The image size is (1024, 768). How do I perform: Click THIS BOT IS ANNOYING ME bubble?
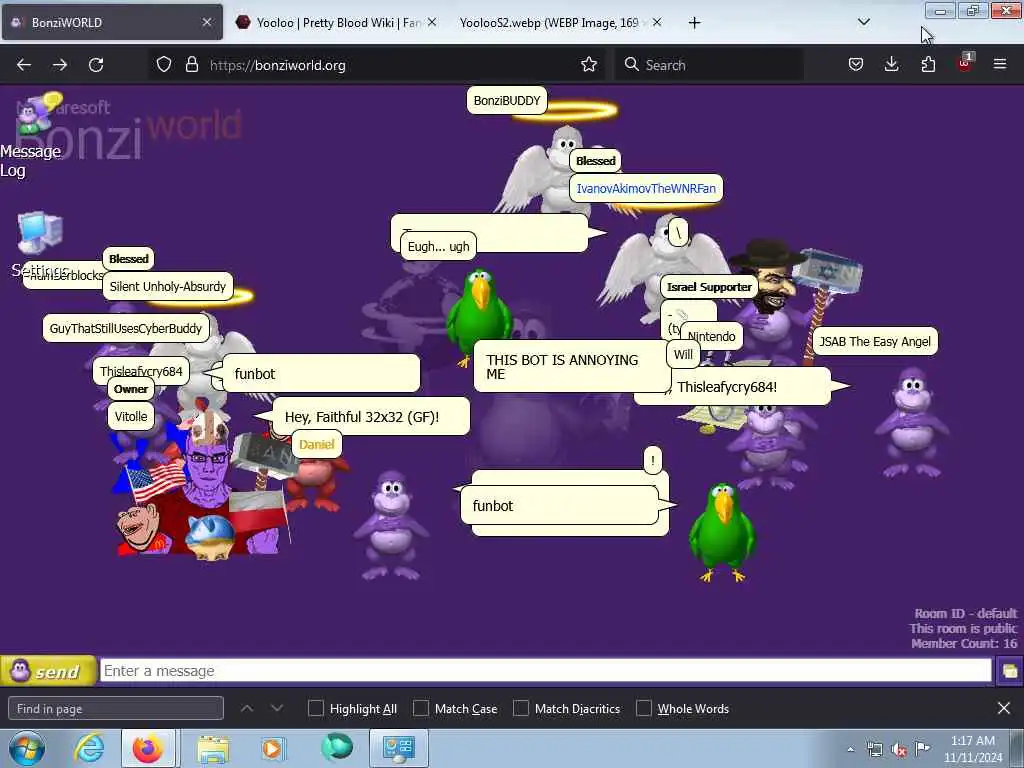(x=572, y=366)
